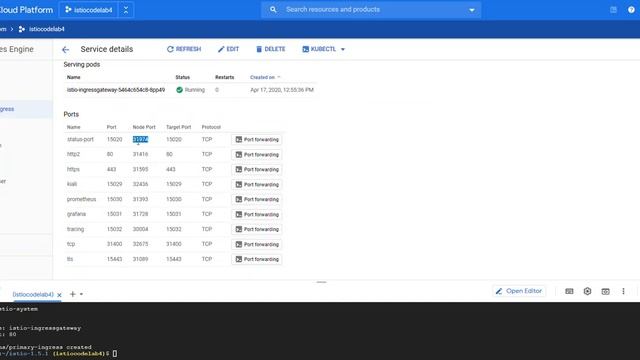
Task: Toggle the Cloud Shell keyboard icon
Action: [x=569, y=291]
